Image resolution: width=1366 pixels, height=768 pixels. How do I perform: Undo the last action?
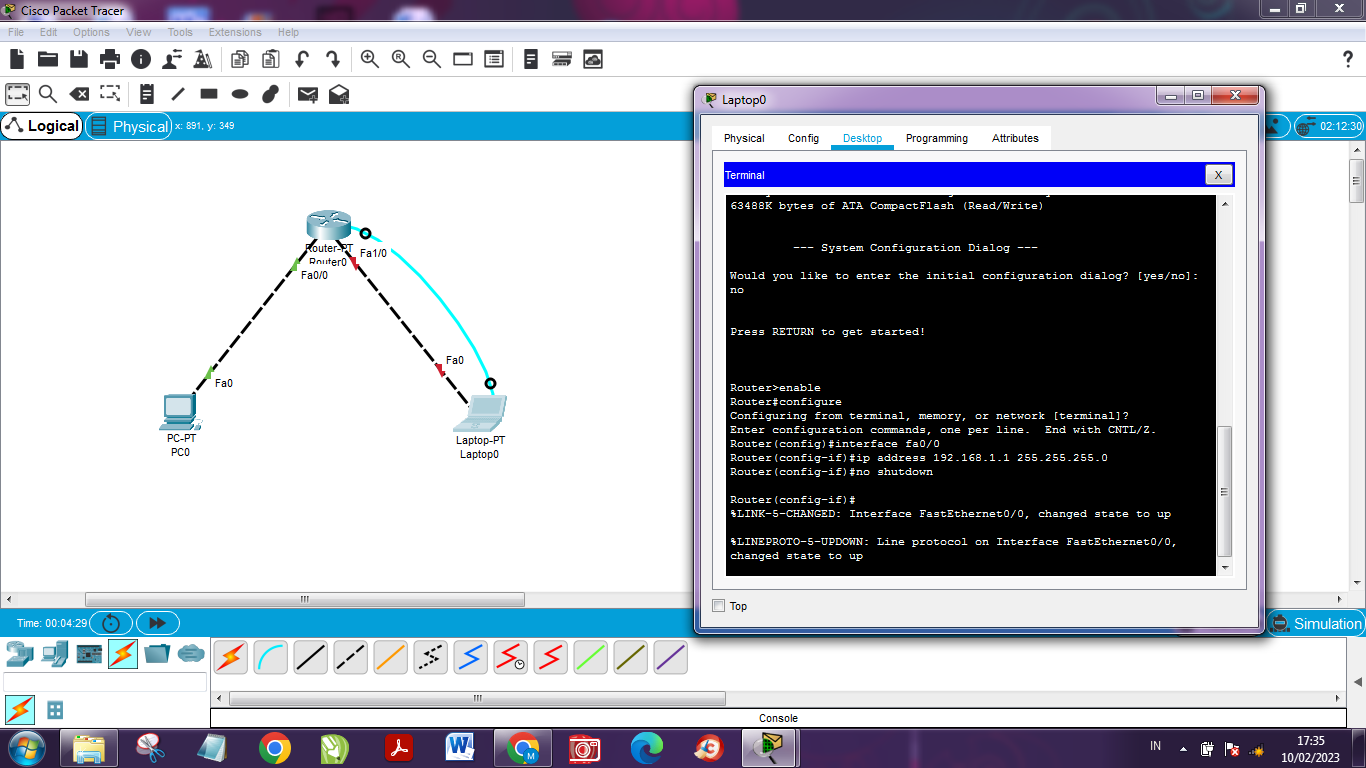tap(302, 59)
